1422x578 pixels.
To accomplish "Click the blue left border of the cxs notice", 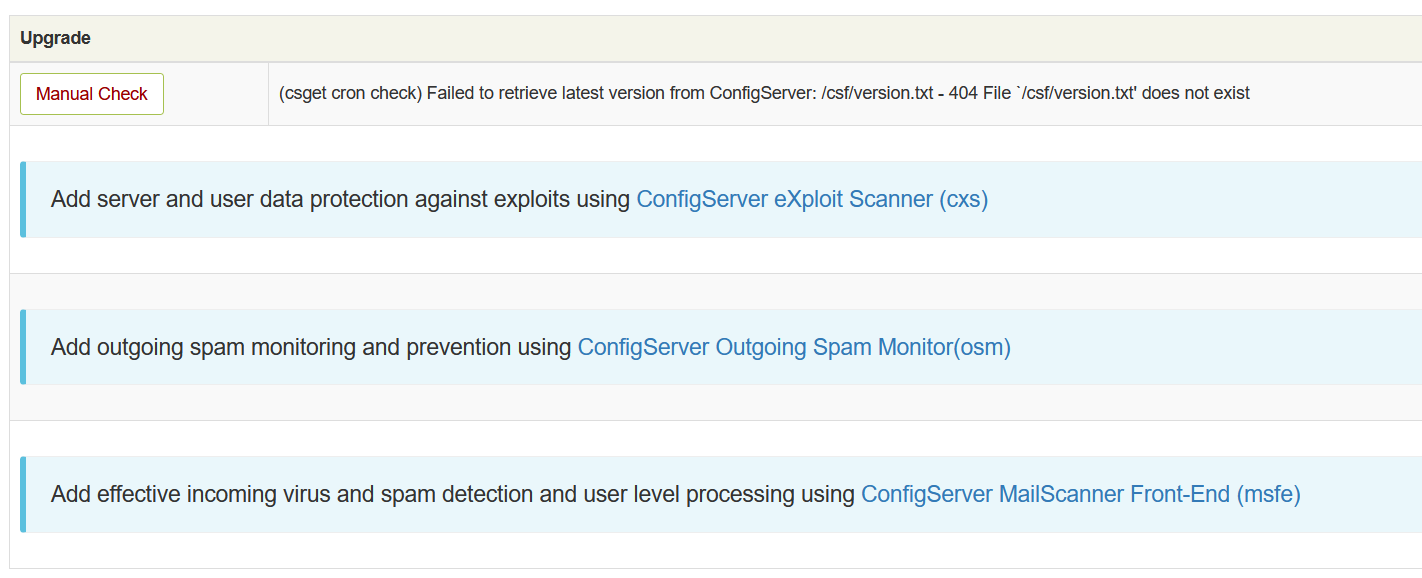I will [x=23, y=199].
